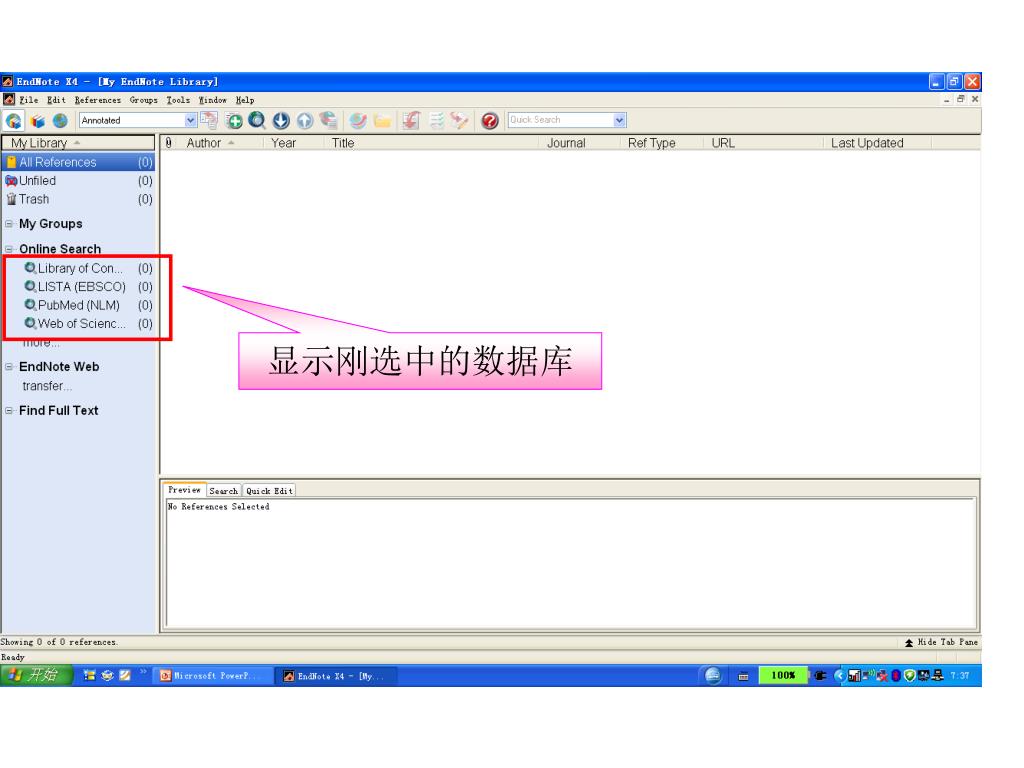Select PubMed (NLM) online search
The height and width of the screenshot is (768, 1024).
click(88, 305)
